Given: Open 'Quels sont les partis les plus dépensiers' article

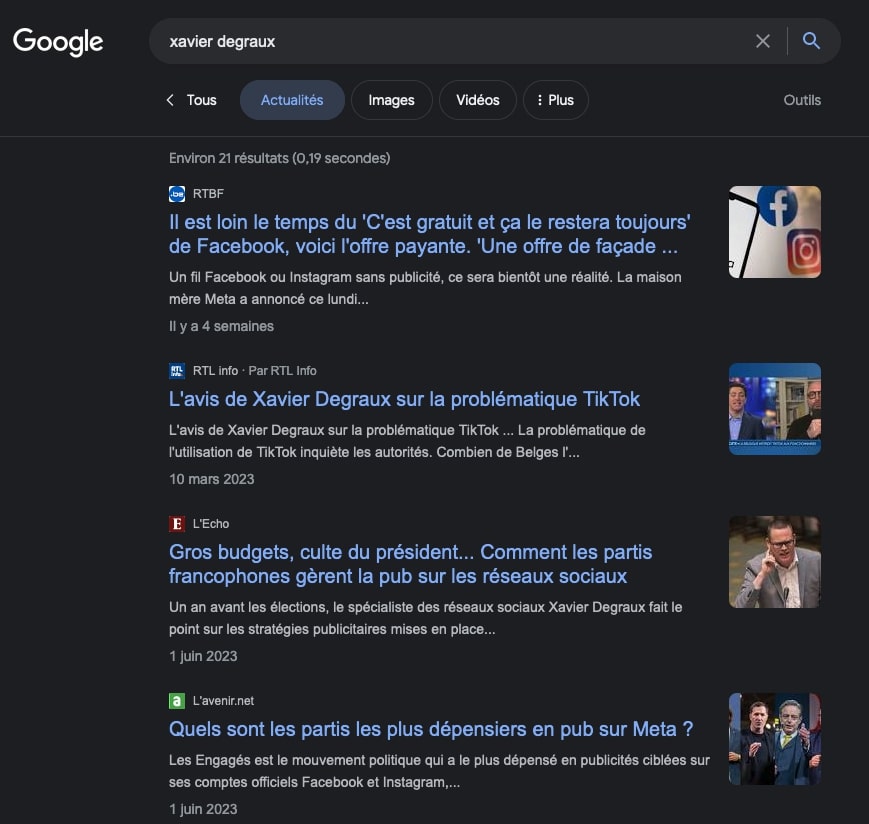Looking at the screenshot, I should pos(430,729).
